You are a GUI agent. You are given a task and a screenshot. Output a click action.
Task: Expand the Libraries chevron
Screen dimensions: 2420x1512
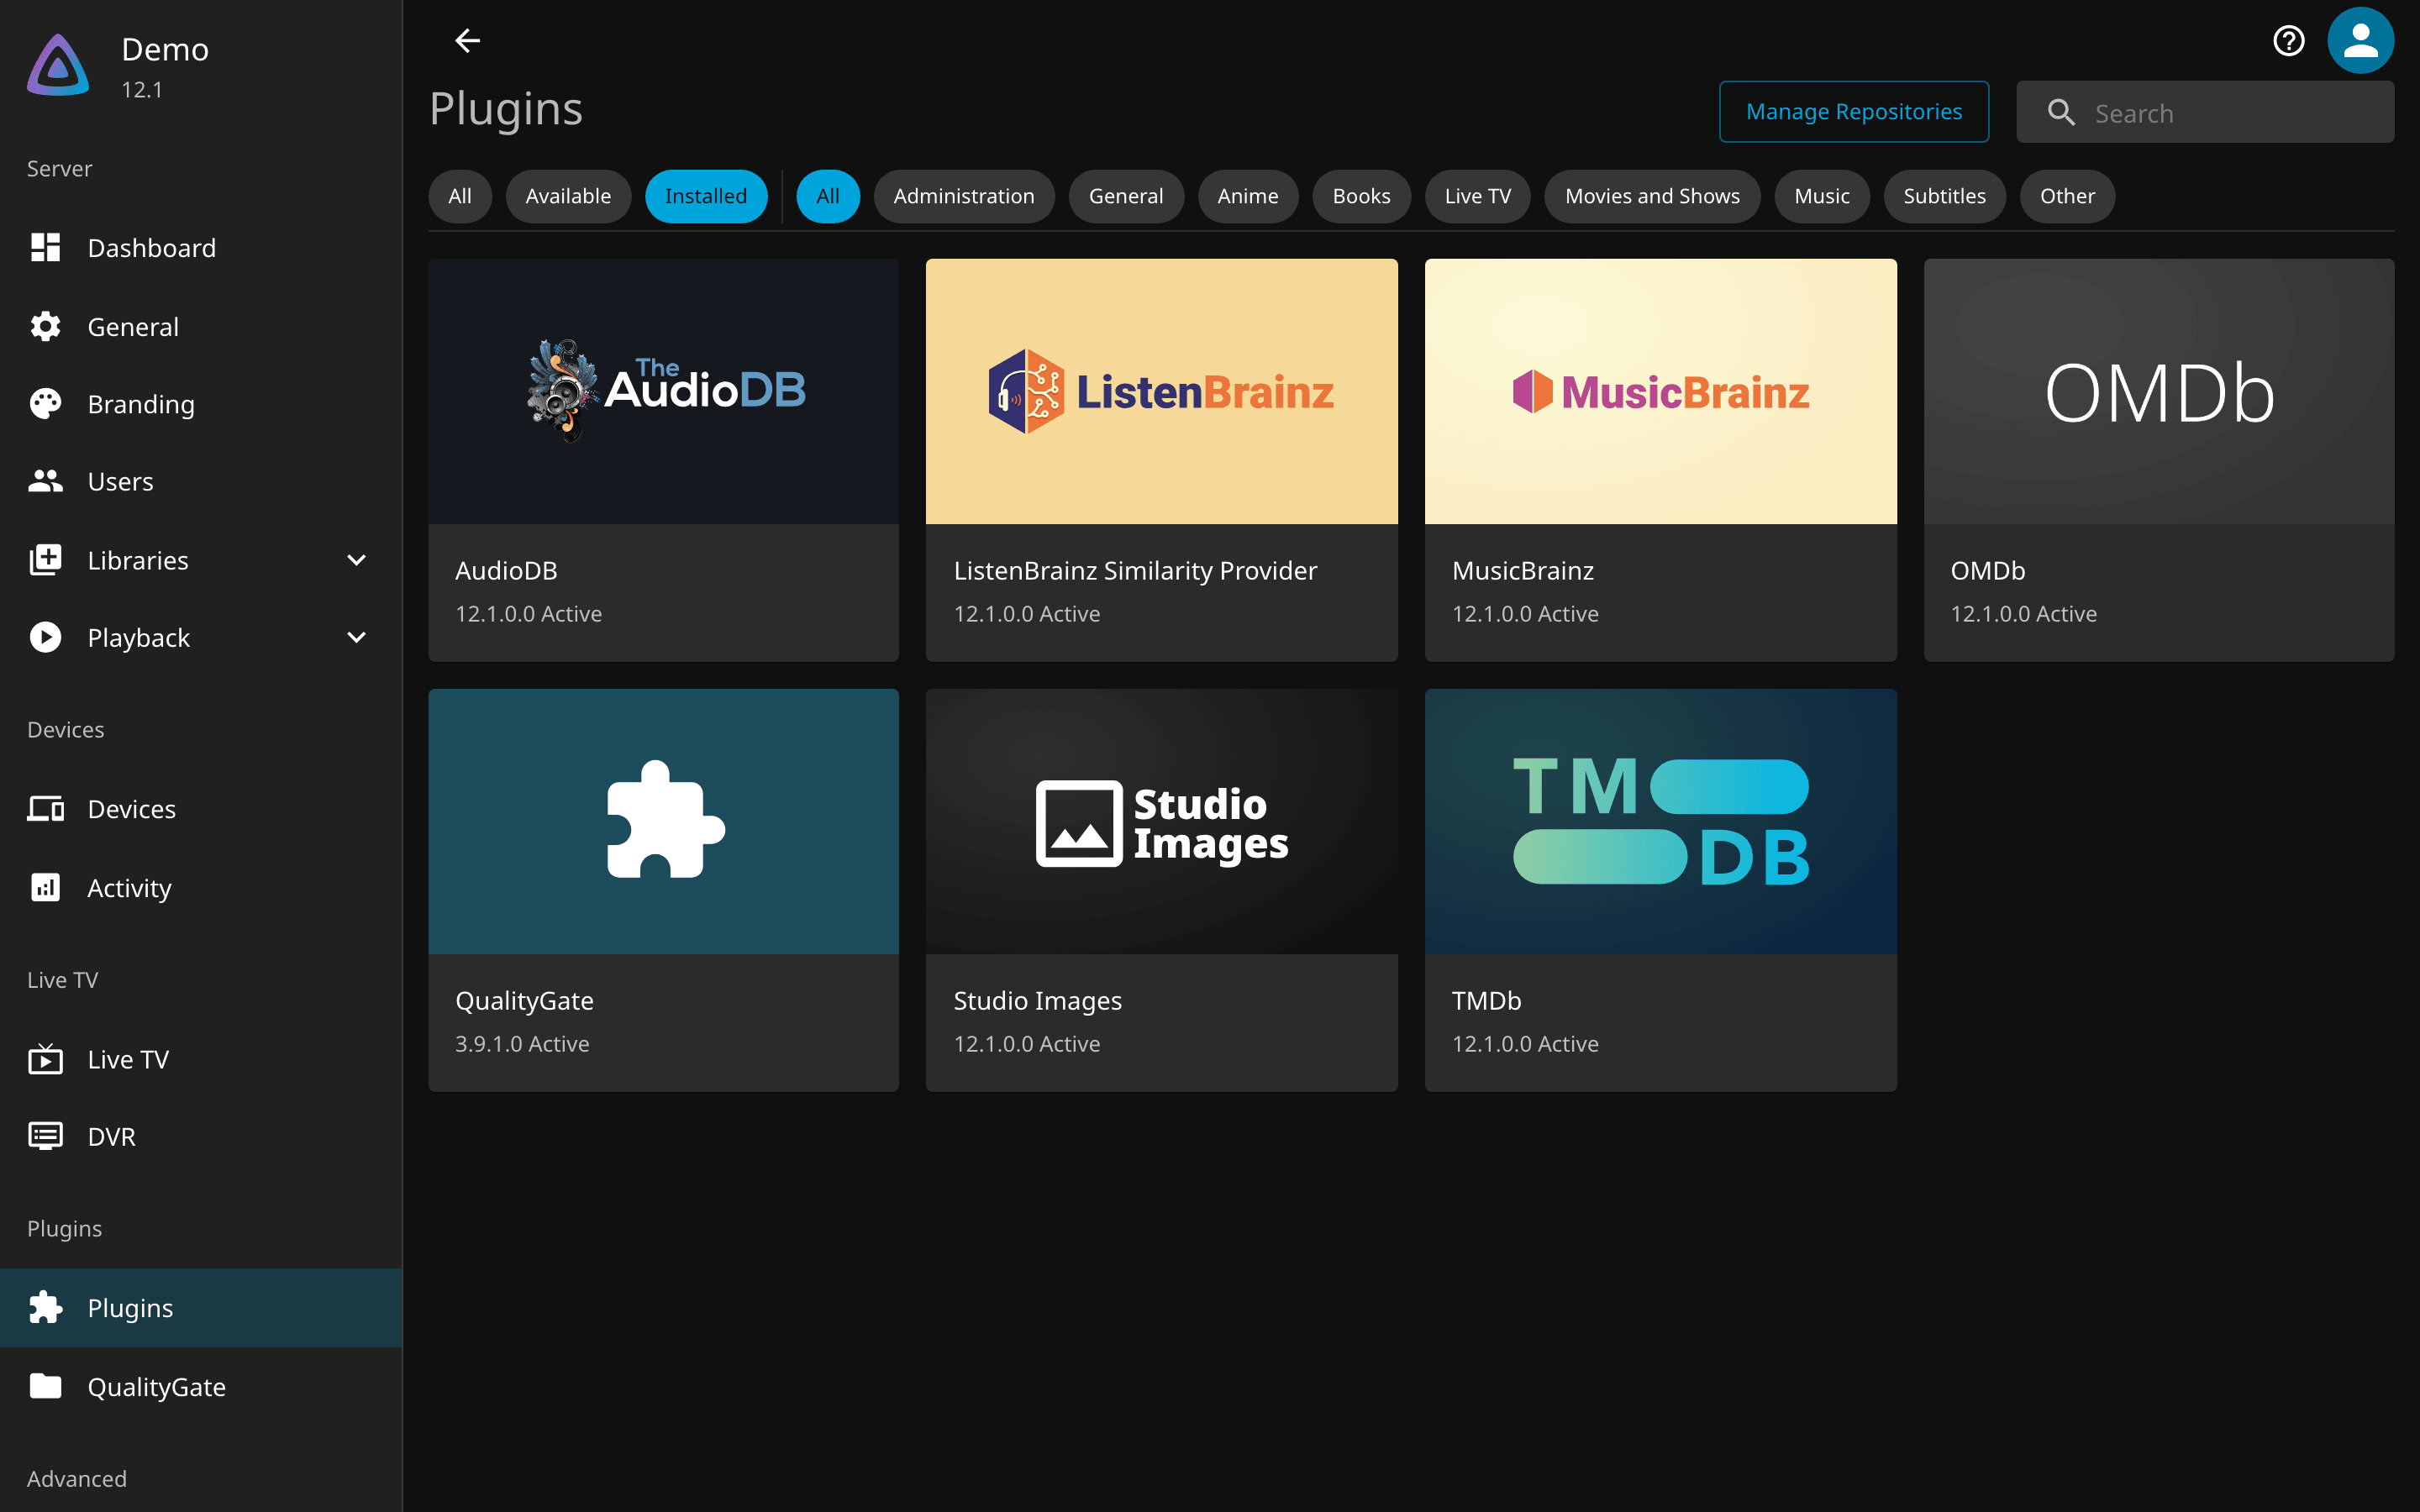pyautogui.click(x=356, y=560)
